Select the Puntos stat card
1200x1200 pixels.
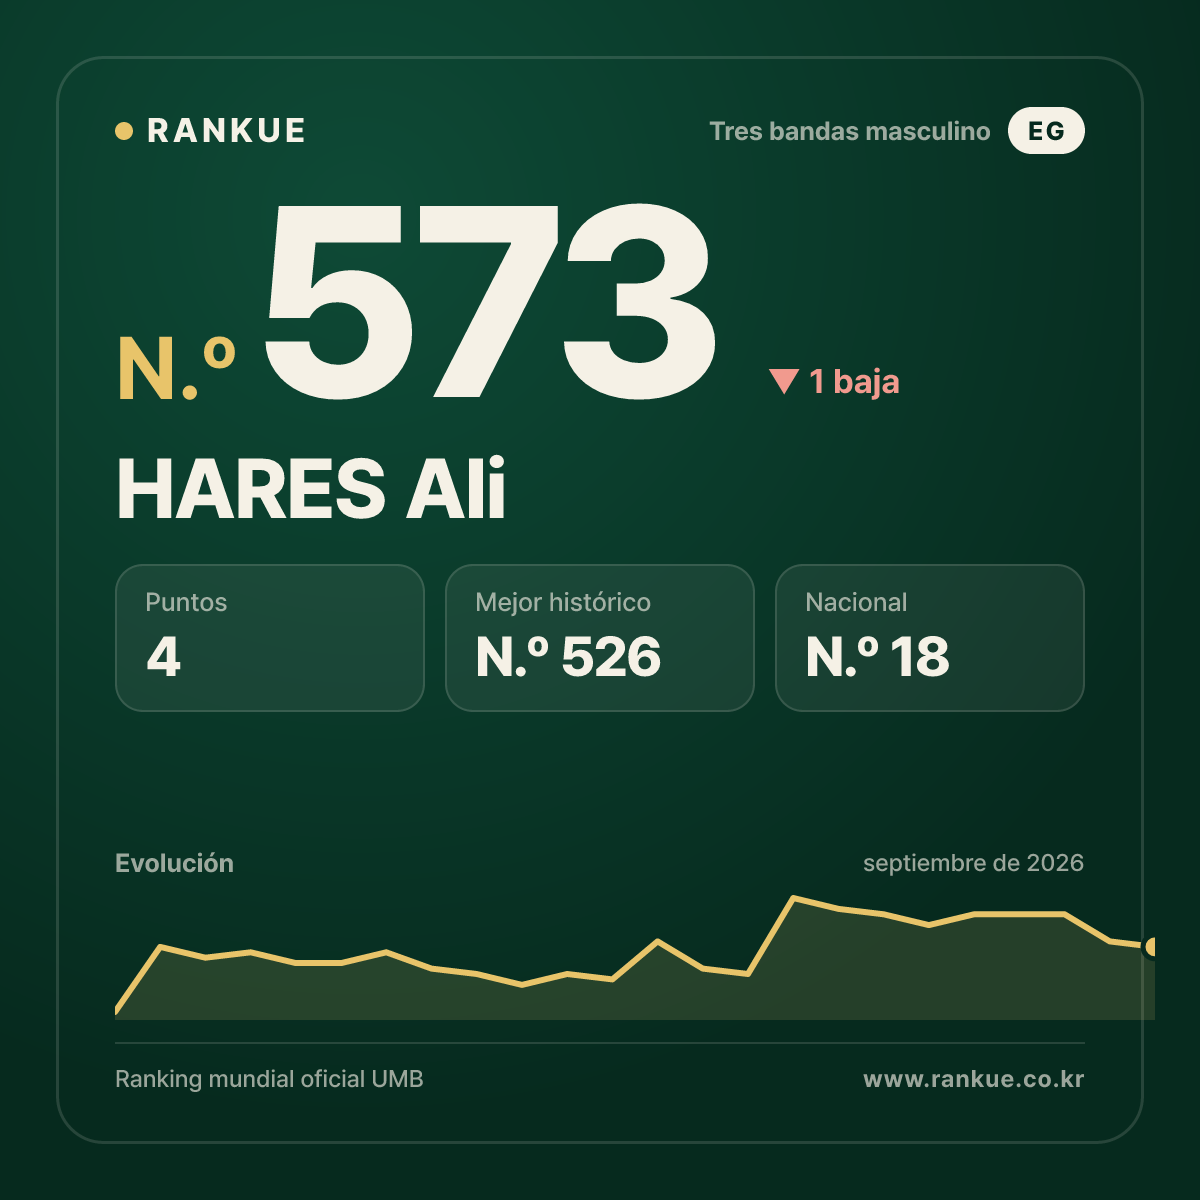(x=270, y=638)
